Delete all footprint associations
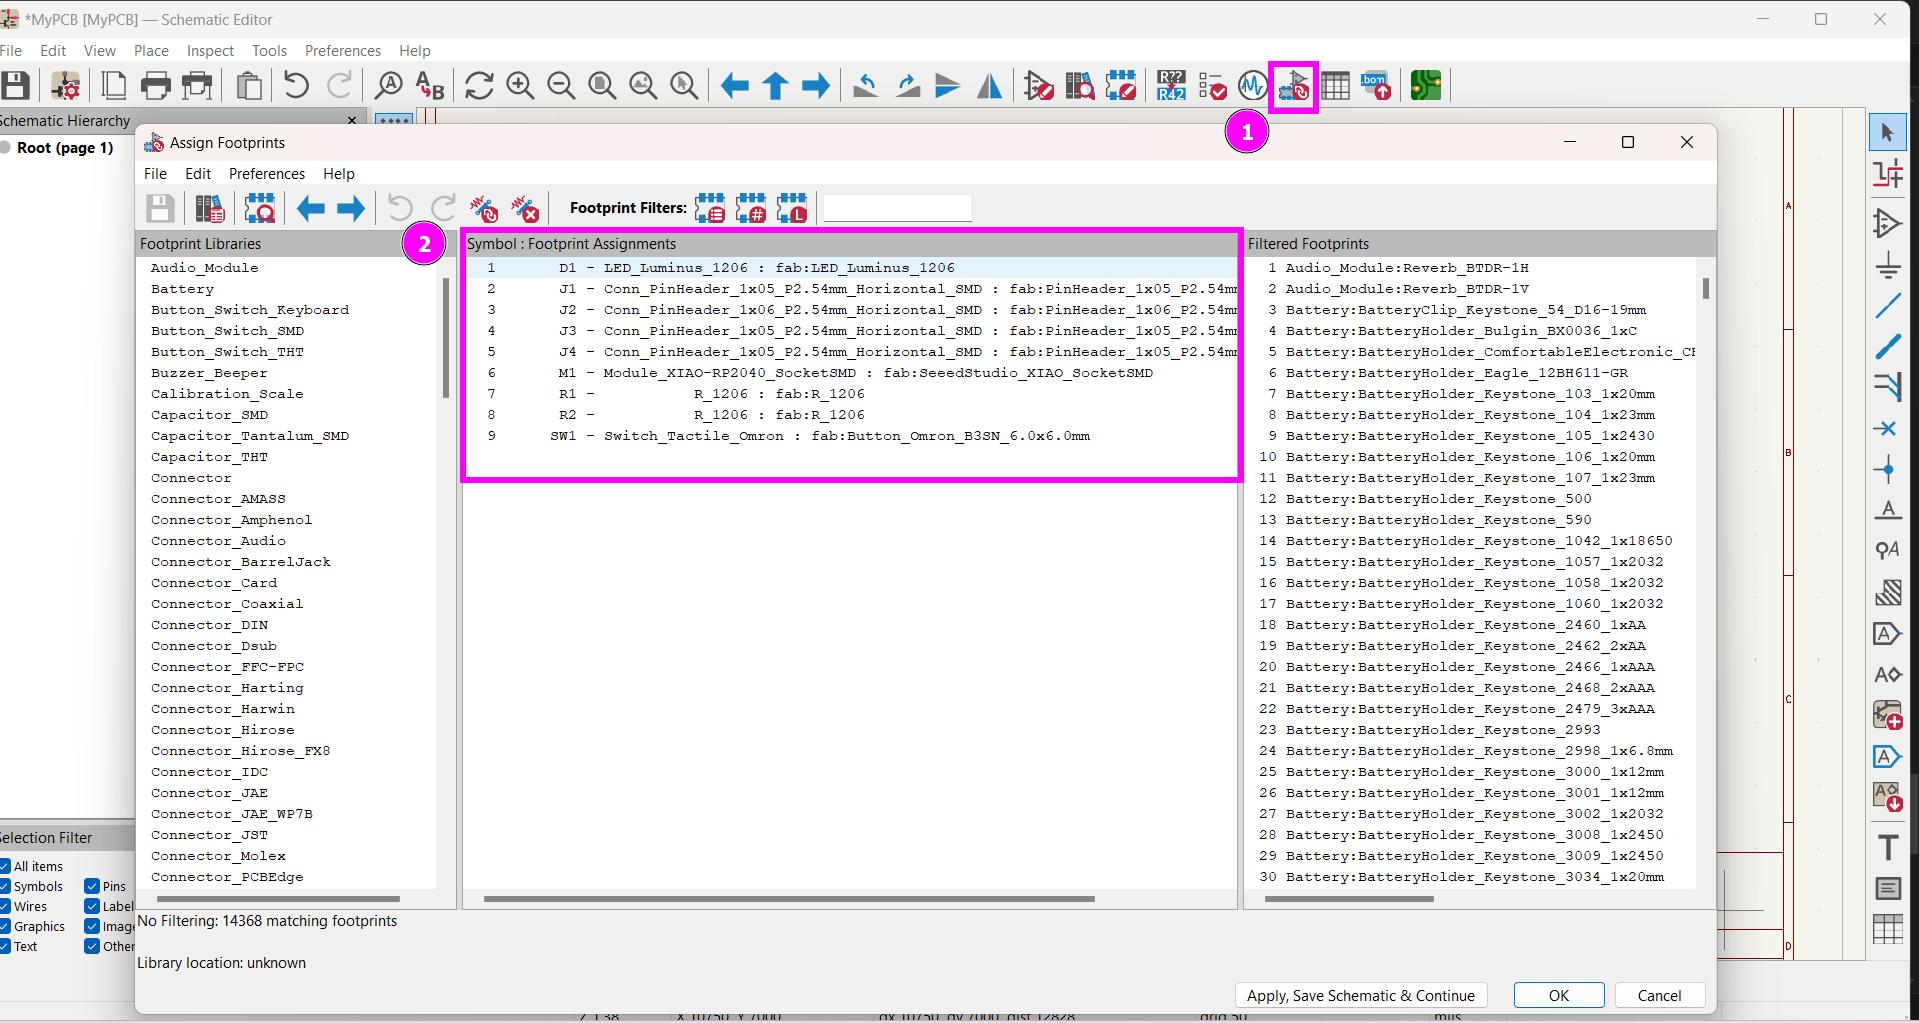The image size is (1919, 1023). (x=525, y=208)
